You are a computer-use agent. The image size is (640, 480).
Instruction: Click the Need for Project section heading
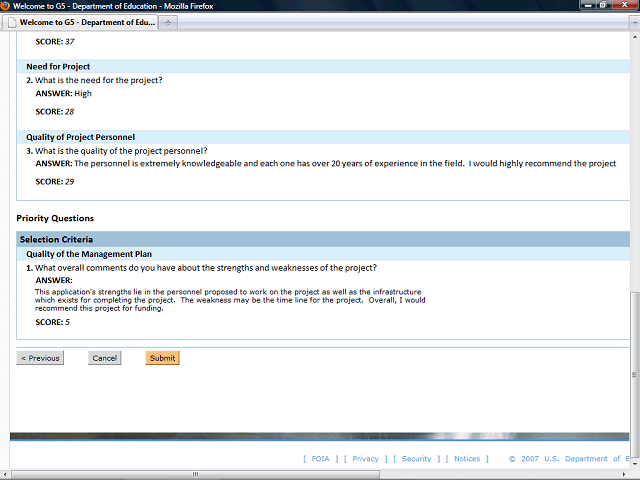pyautogui.click(x=58, y=67)
